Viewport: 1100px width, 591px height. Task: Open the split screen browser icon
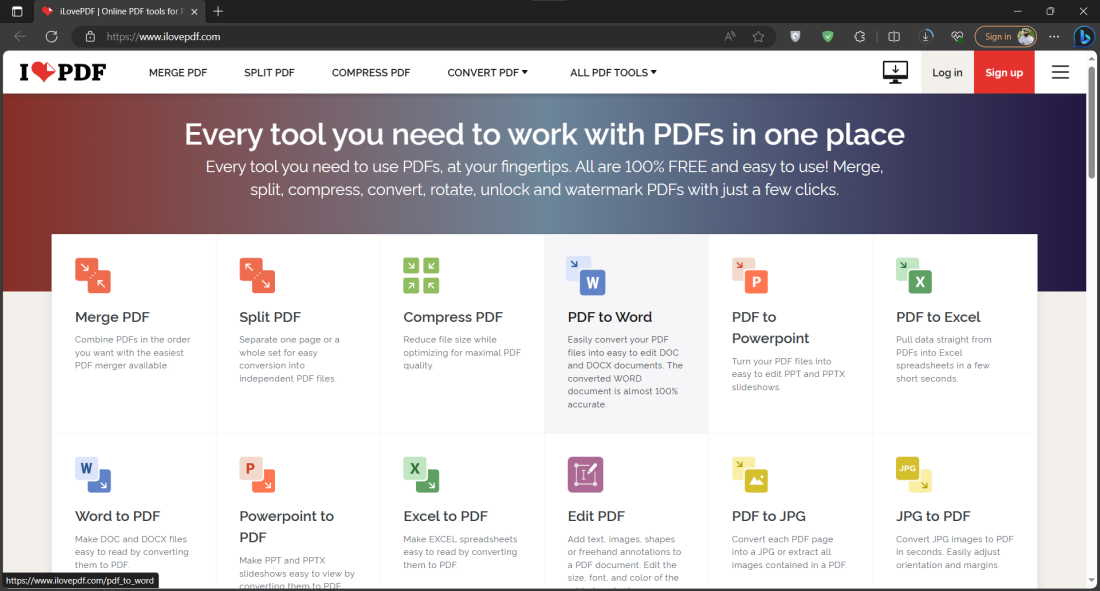894,36
